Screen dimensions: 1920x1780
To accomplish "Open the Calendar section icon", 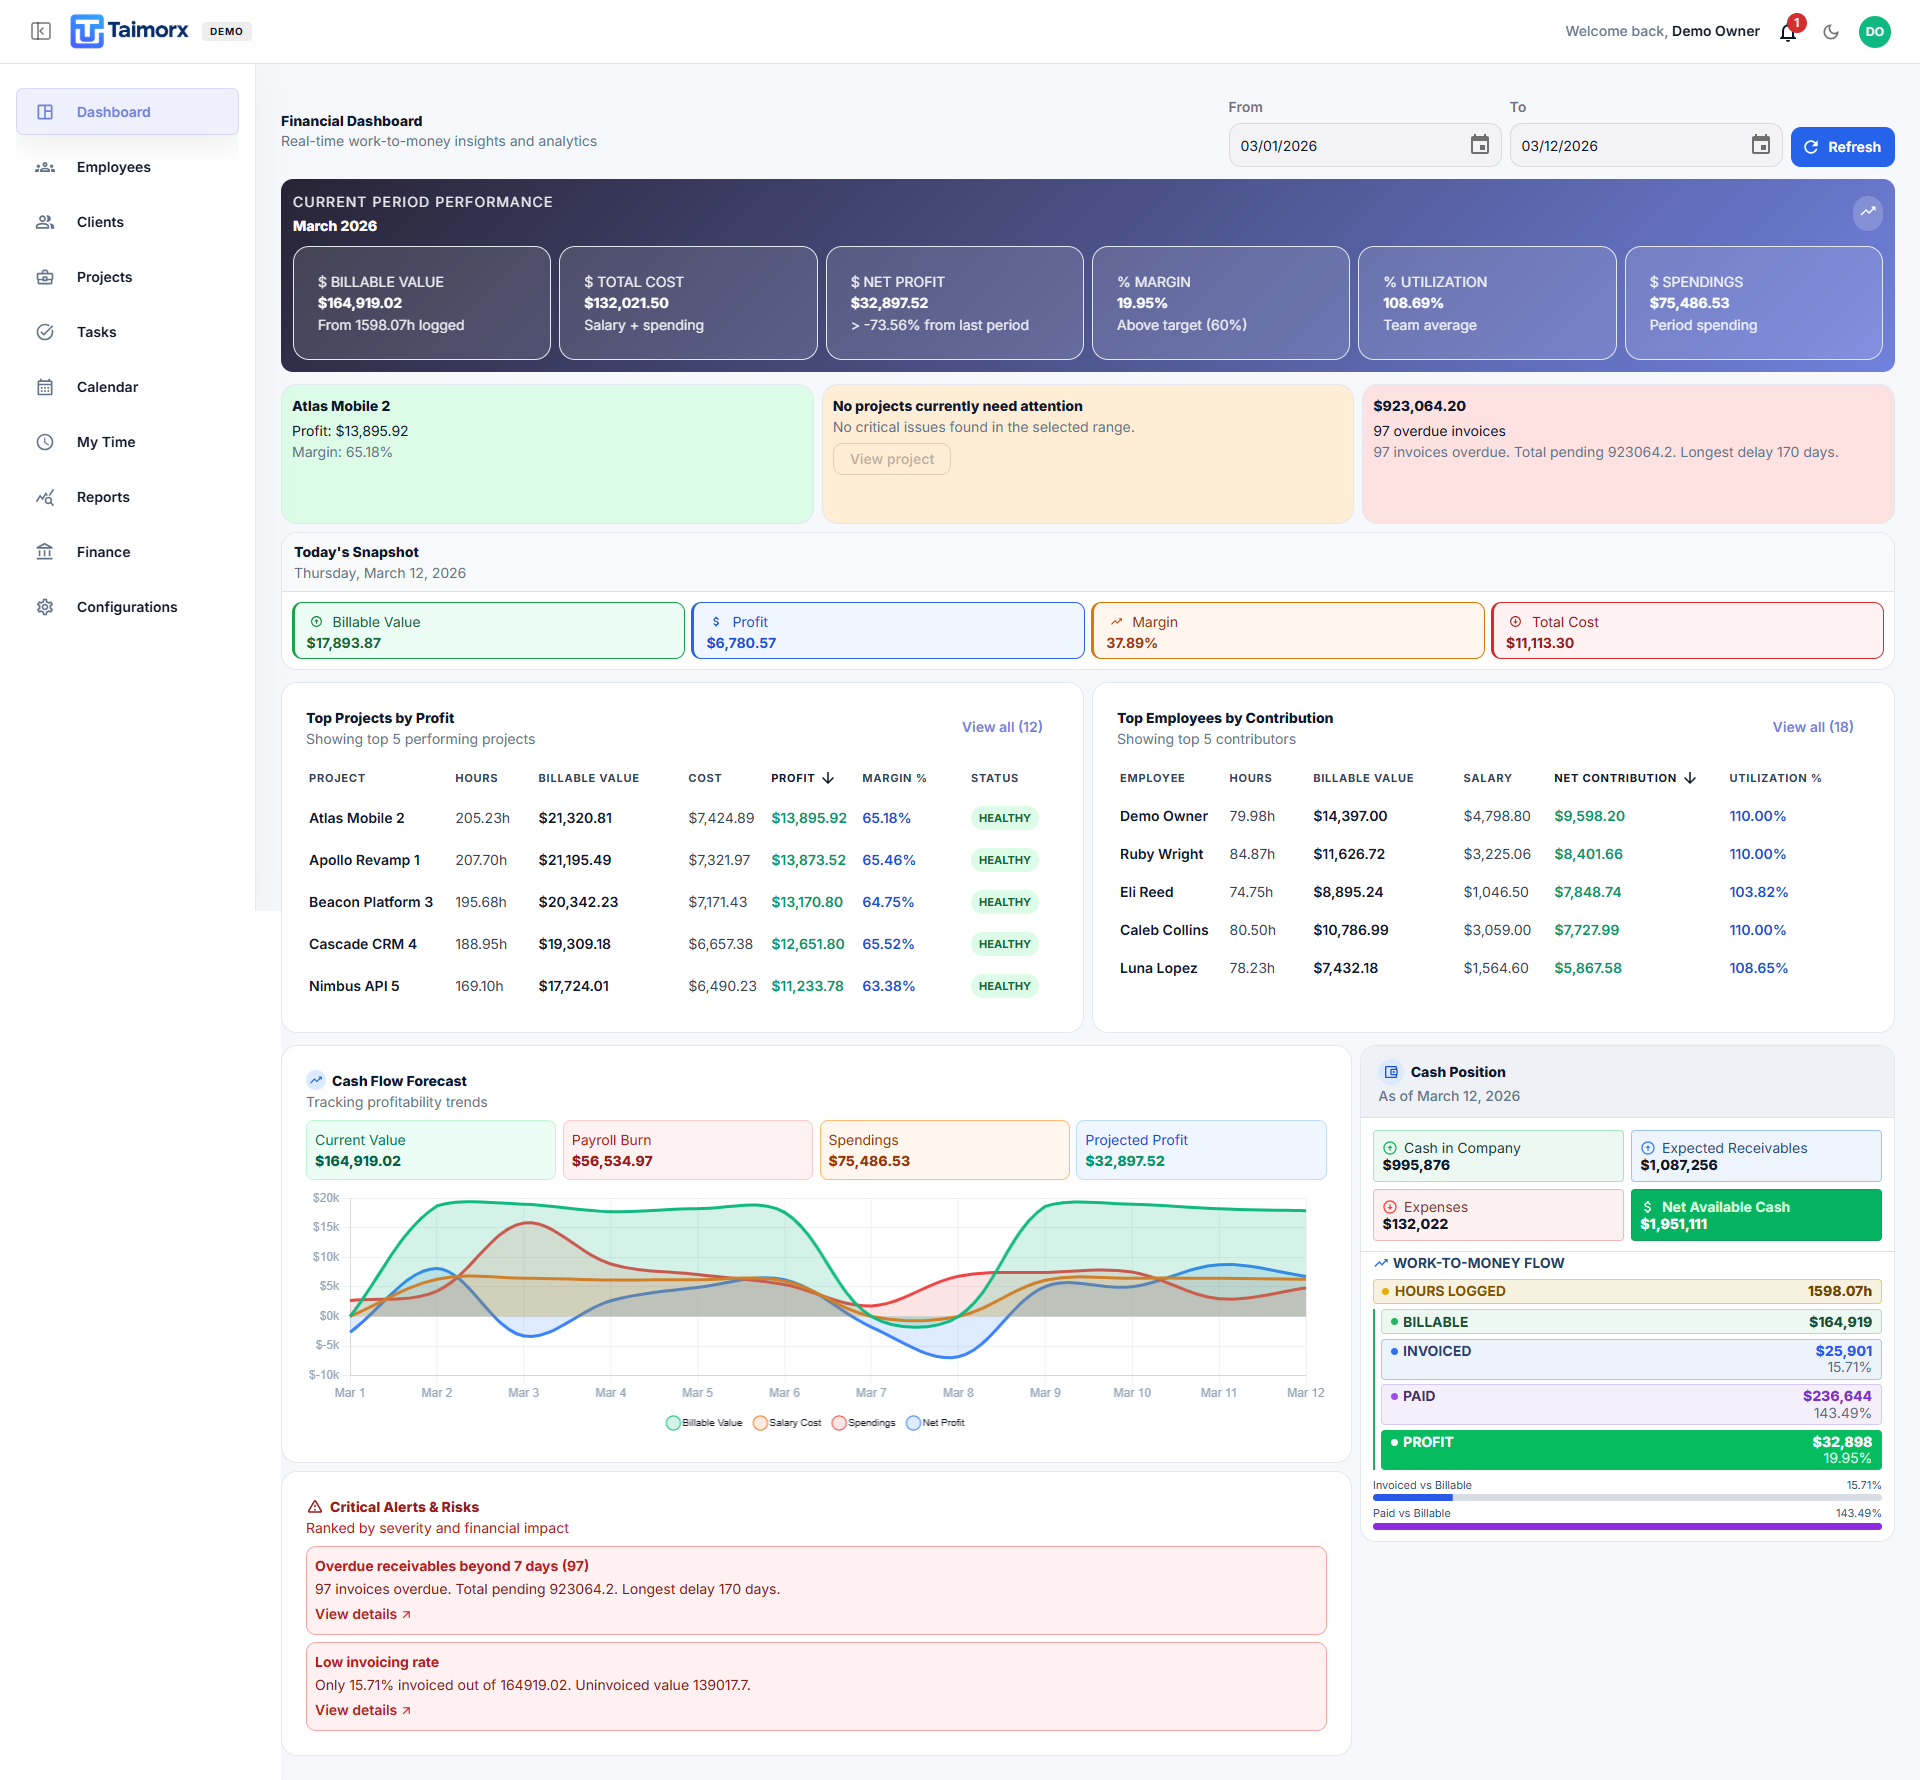I will pyautogui.click(x=46, y=387).
